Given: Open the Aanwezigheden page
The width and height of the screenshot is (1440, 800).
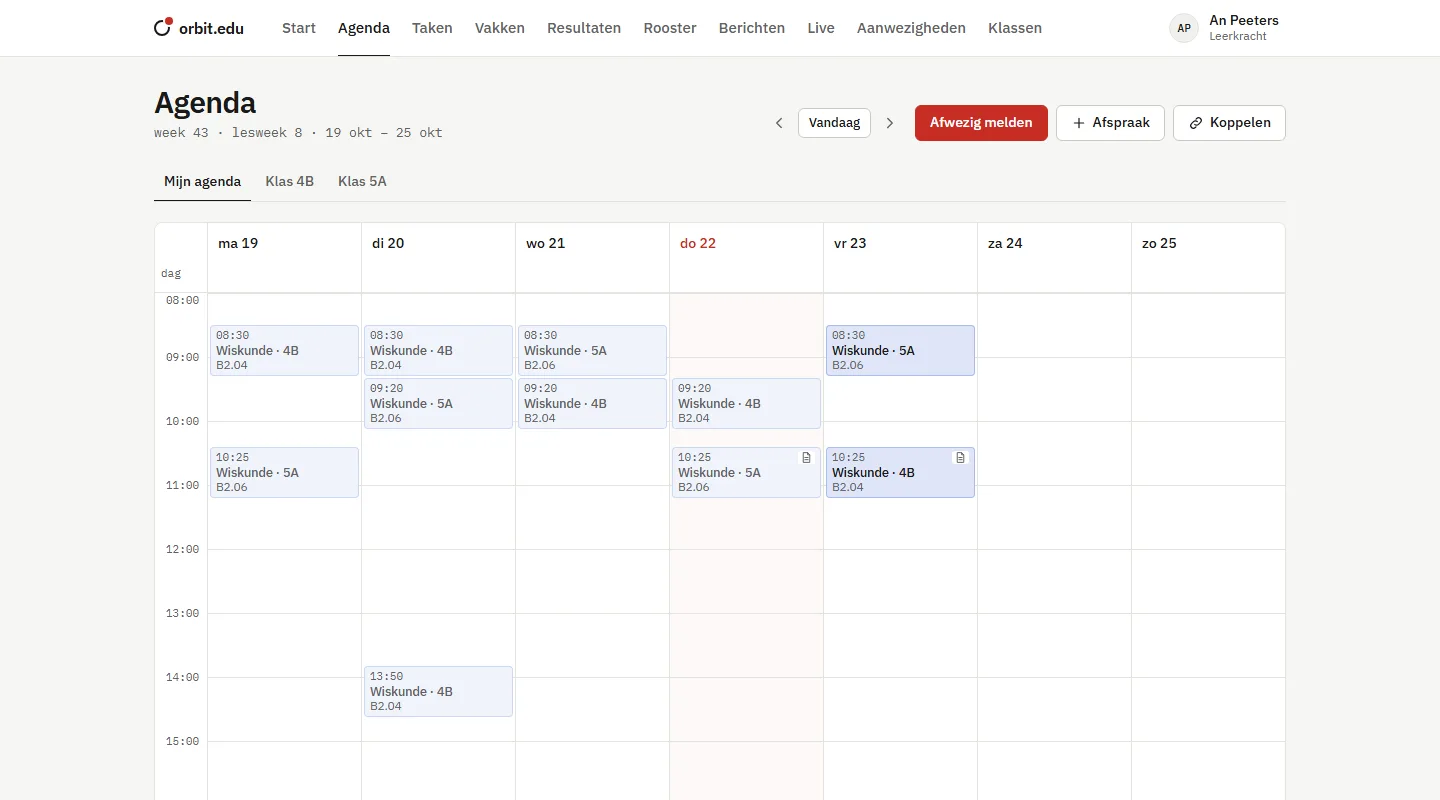Looking at the screenshot, I should pos(911,28).
